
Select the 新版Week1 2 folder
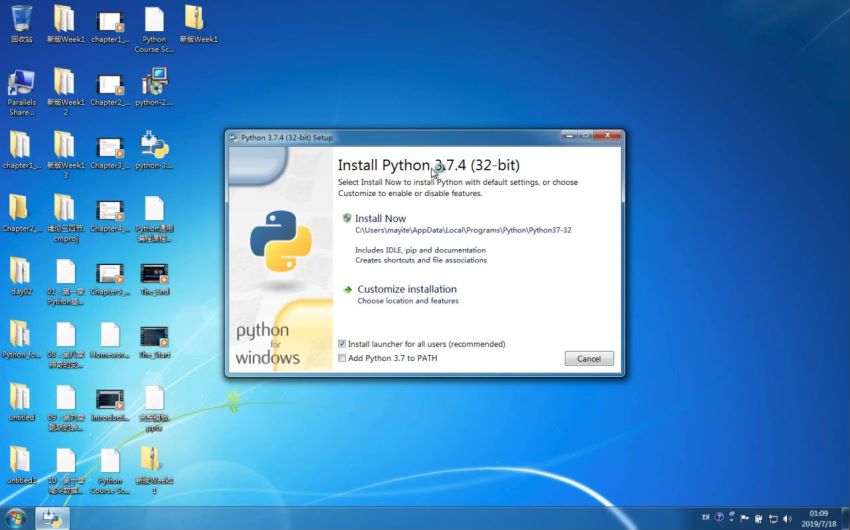click(65, 92)
